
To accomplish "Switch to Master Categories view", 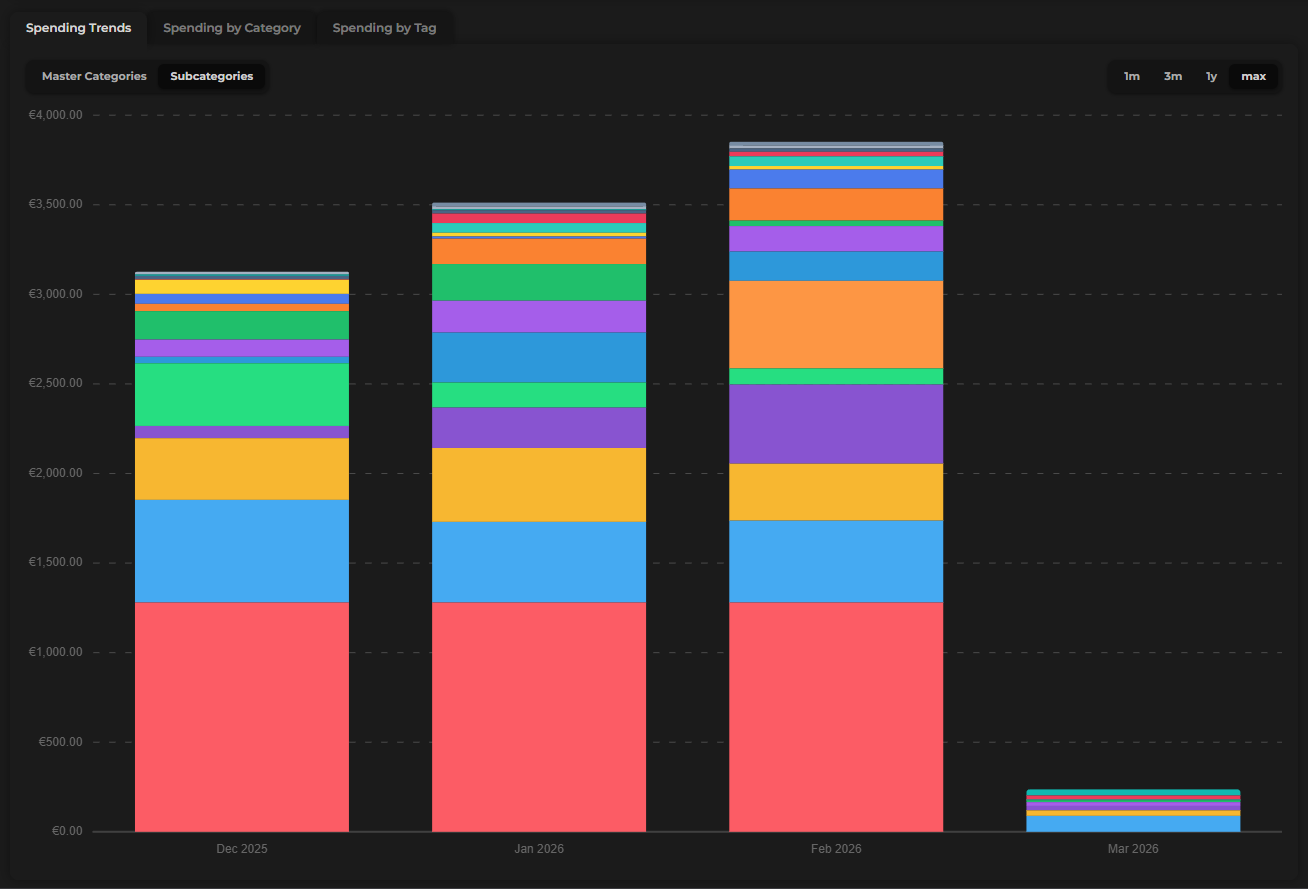I will [93, 76].
